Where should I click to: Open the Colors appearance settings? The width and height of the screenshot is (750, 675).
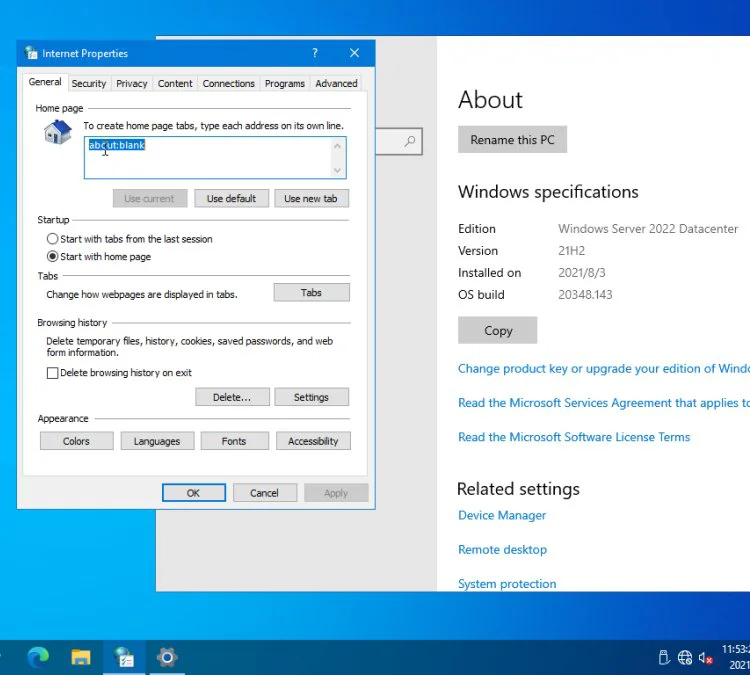click(76, 441)
